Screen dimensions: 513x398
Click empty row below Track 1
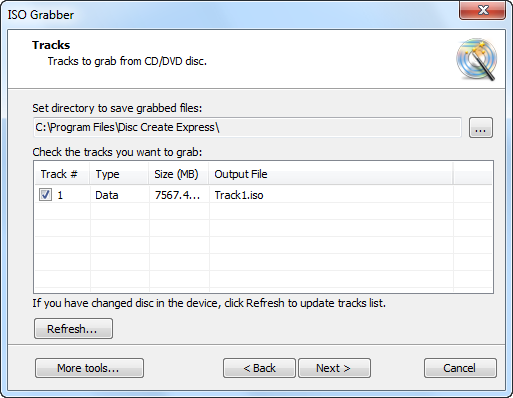point(263,211)
